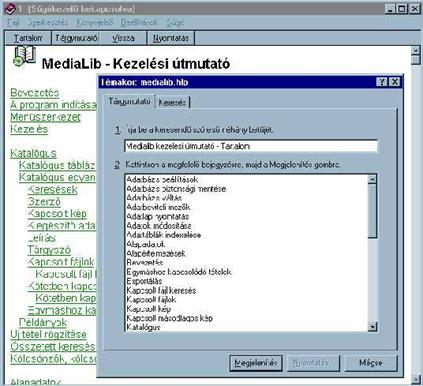The width and height of the screenshot is (423, 386).
Task: Open the Keresések link
Action: pyautogui.click(x=53, y=190)
